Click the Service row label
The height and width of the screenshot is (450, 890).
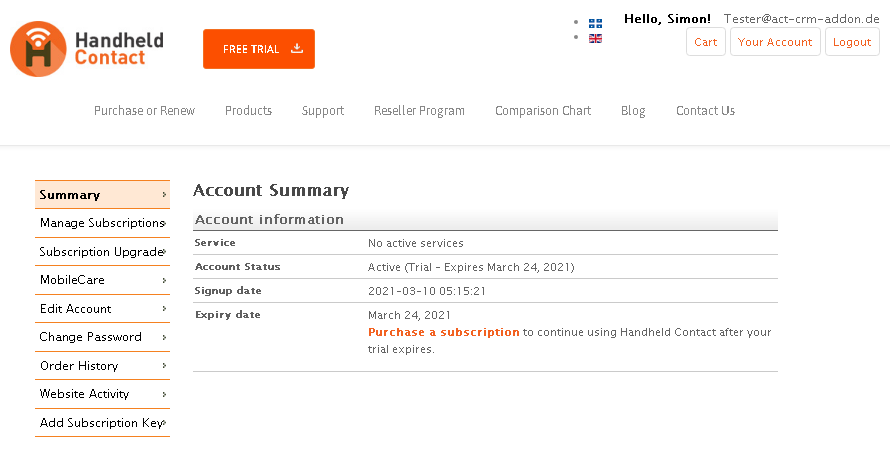[215, 243]
